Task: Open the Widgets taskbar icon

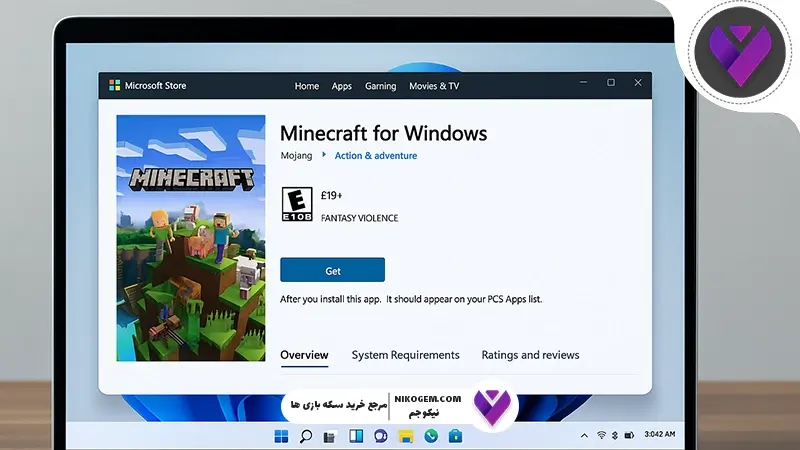Action: point(356,436)
